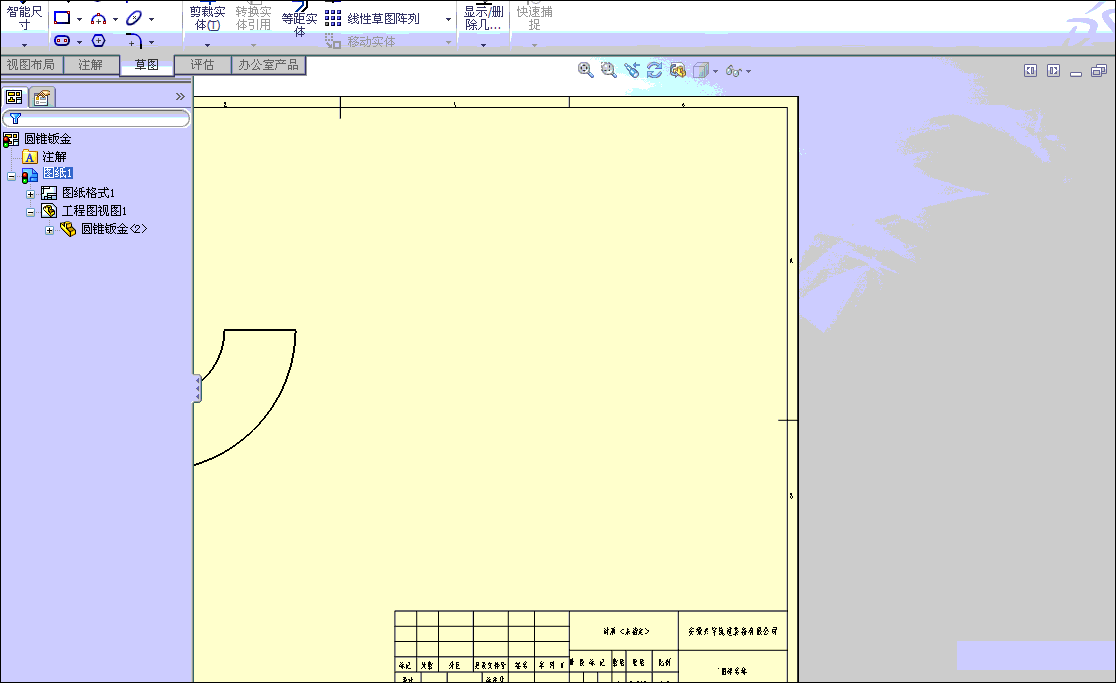
Task: Select the tangent arc sketch tool
Action: click(x=99, y=18)
